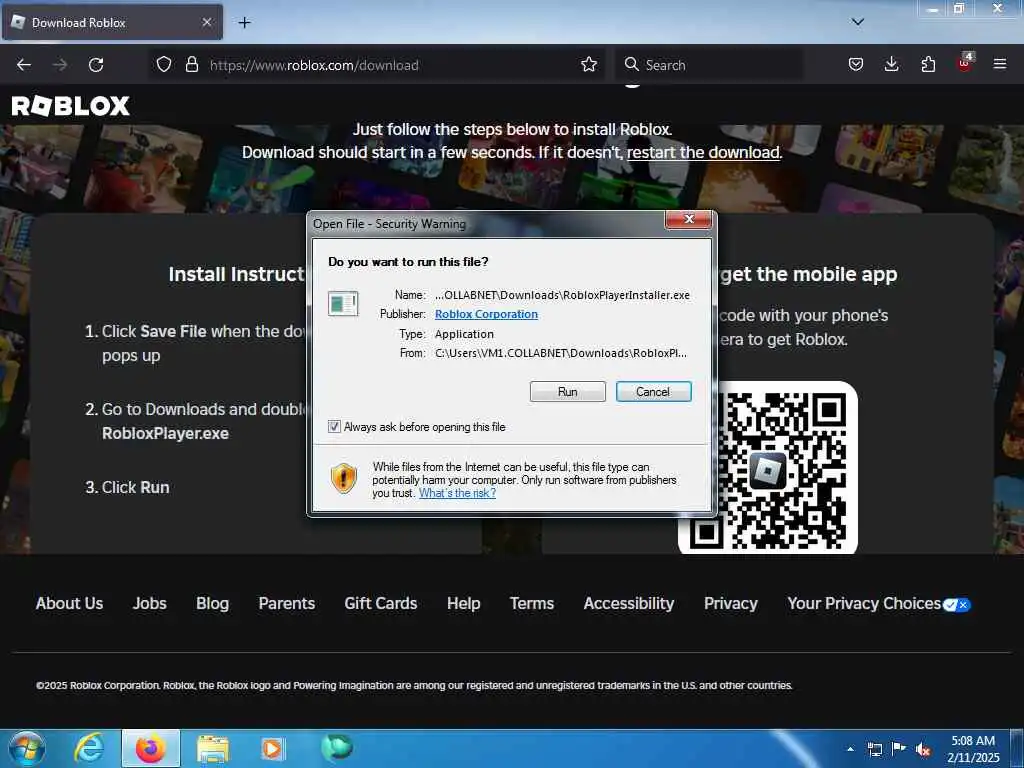Open the Gift Cards footer link
Viewport: 1024px width, 768px height.
click(381, 603)
